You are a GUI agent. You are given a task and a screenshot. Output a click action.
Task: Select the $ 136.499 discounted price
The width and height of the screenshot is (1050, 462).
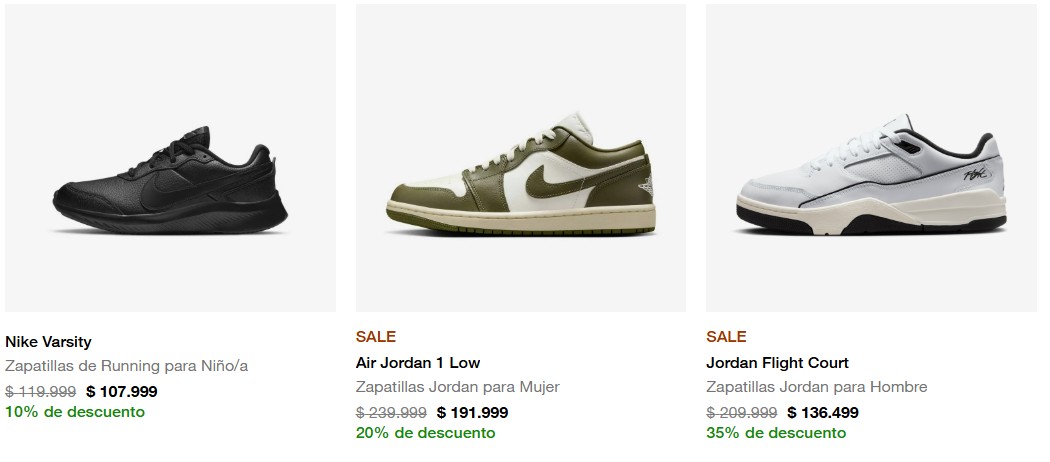[823, 413]
